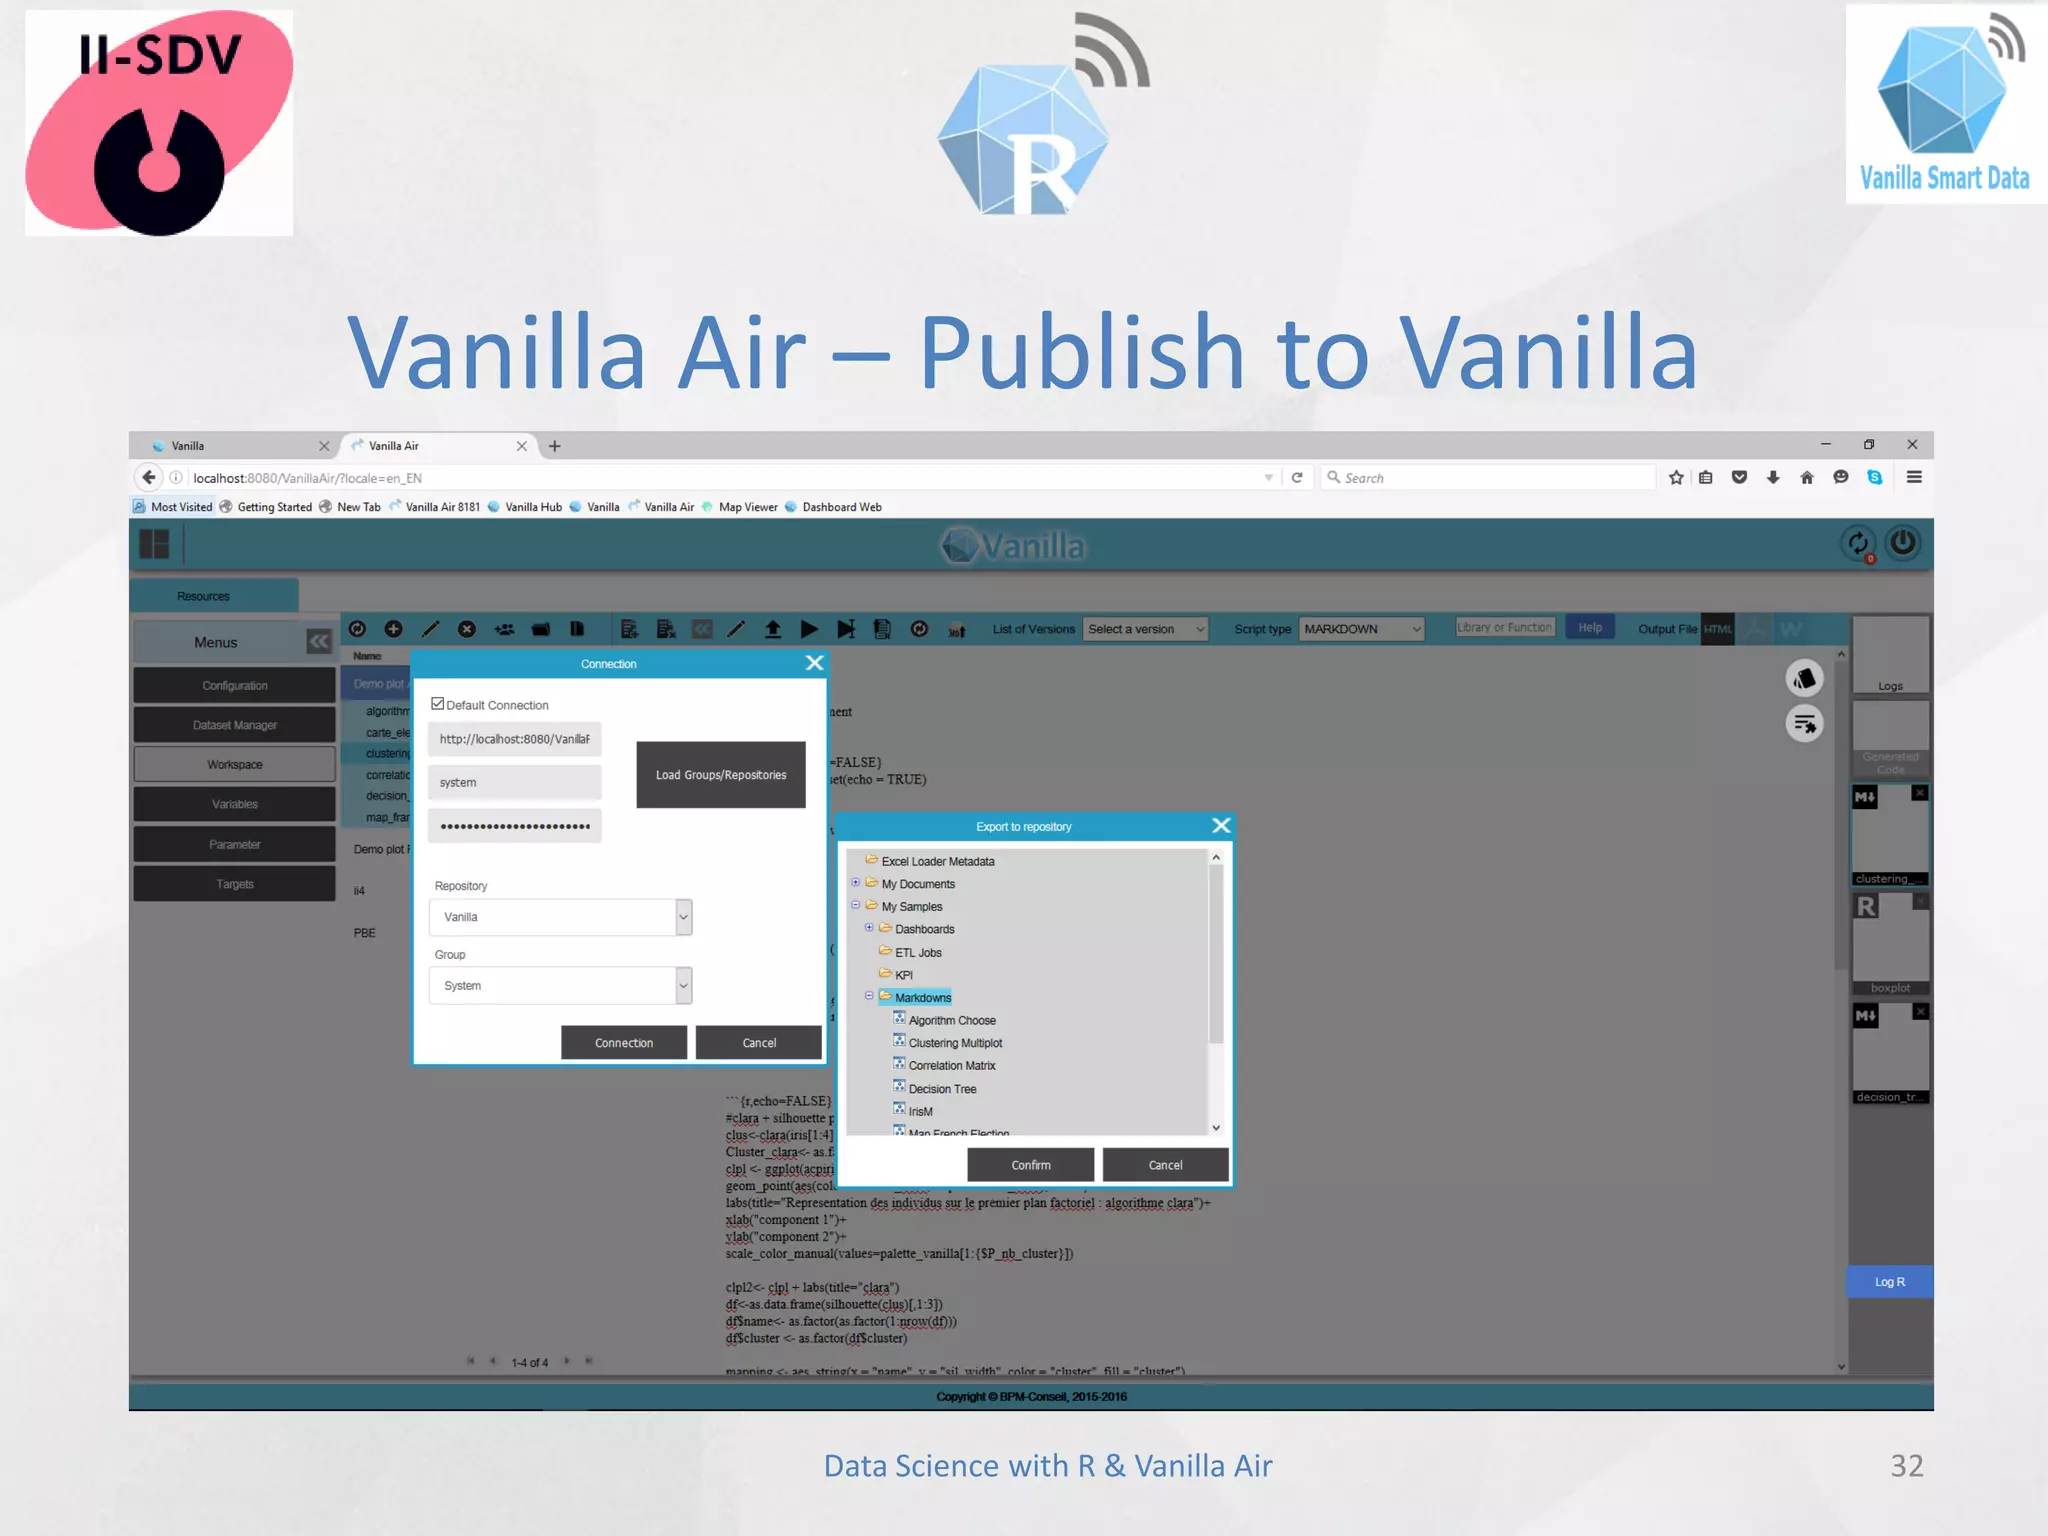Click the grey double-chevron back toolbar icon

(x=703, y=629)
